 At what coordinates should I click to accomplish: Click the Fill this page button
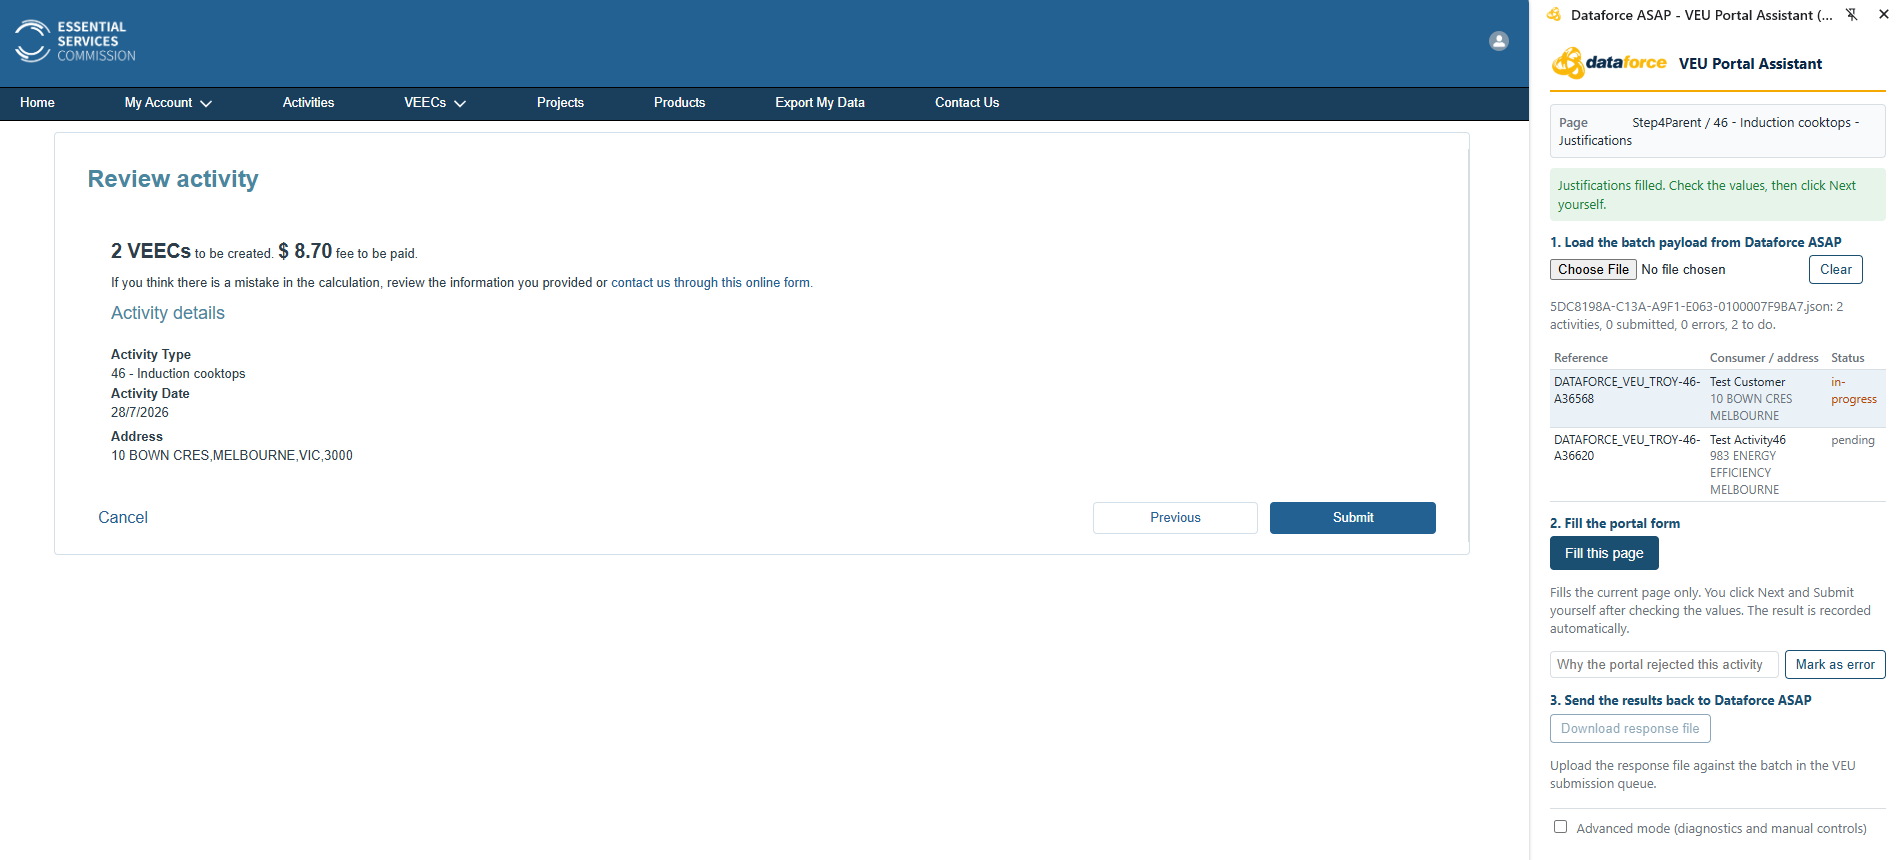1604,553
